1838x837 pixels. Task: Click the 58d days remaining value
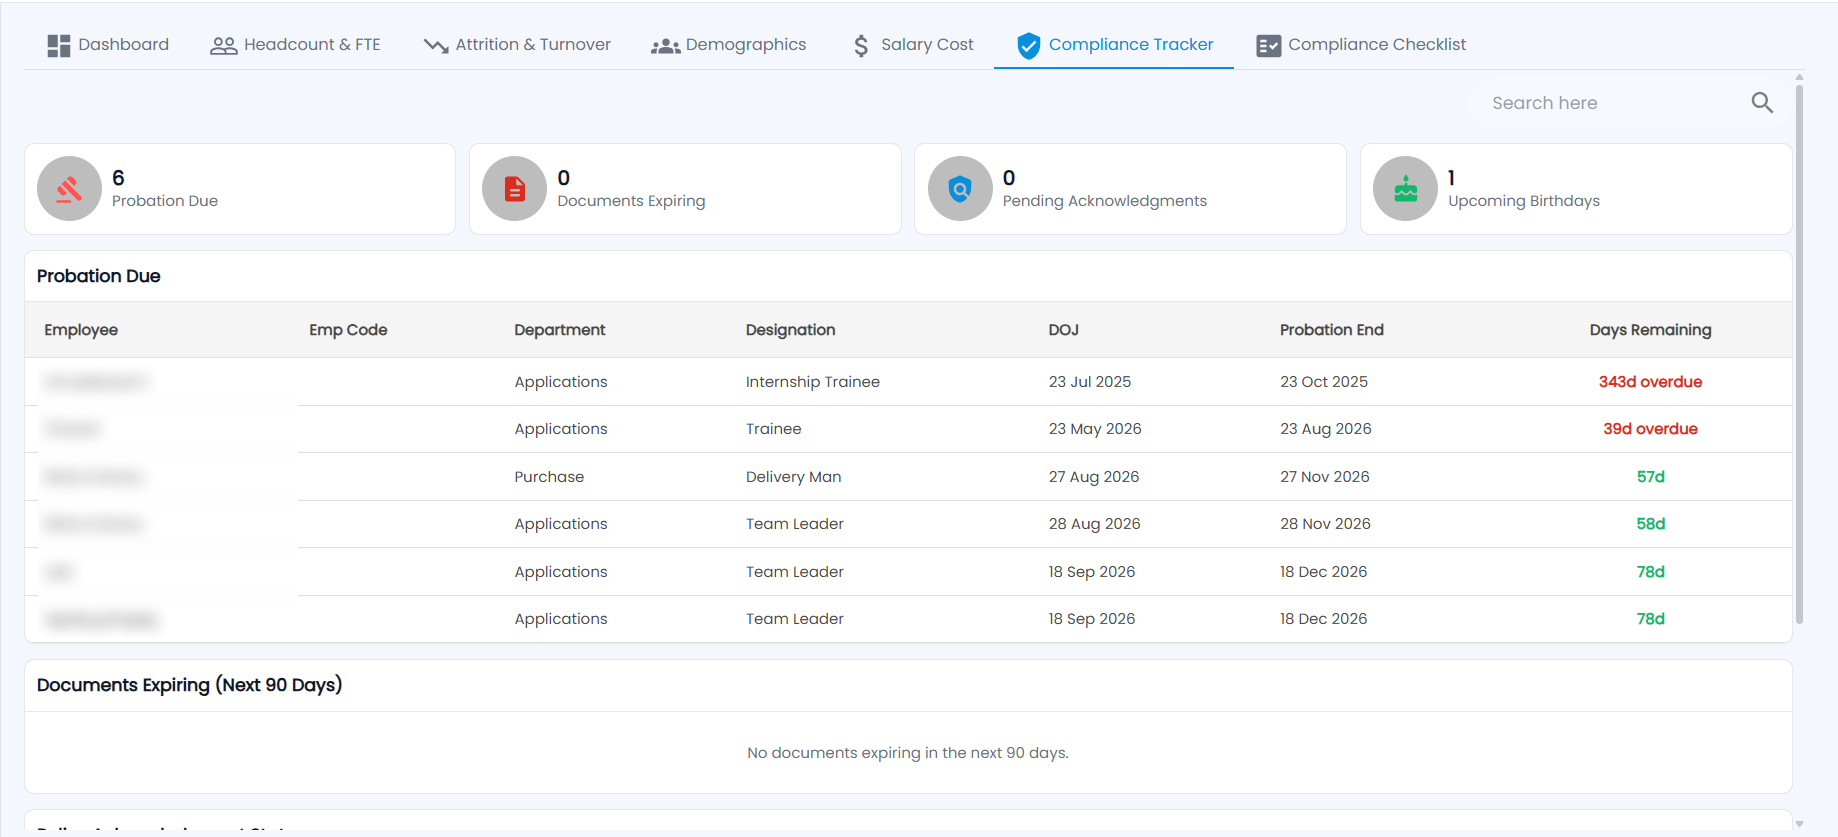pos(1650,524)
